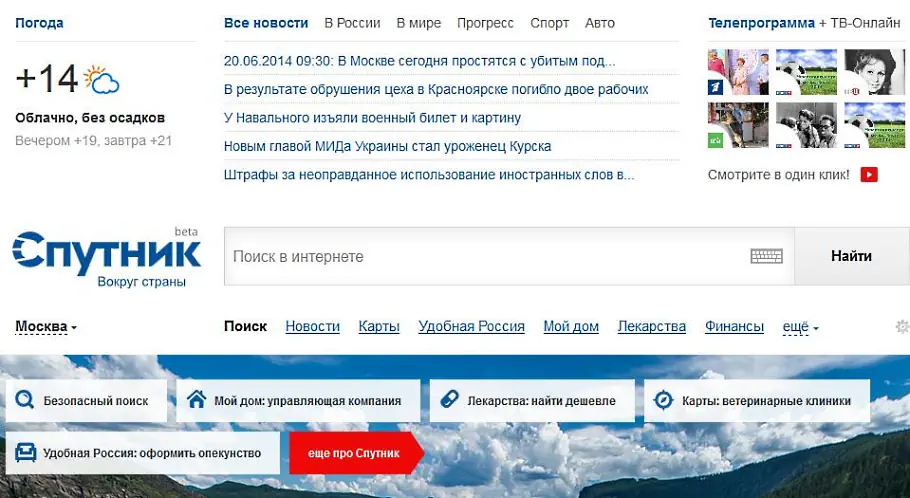This screenshot has height=498, width=910.
Task: Click the Безопасный поиск magnifier icon
Action: tap(25, 401)
